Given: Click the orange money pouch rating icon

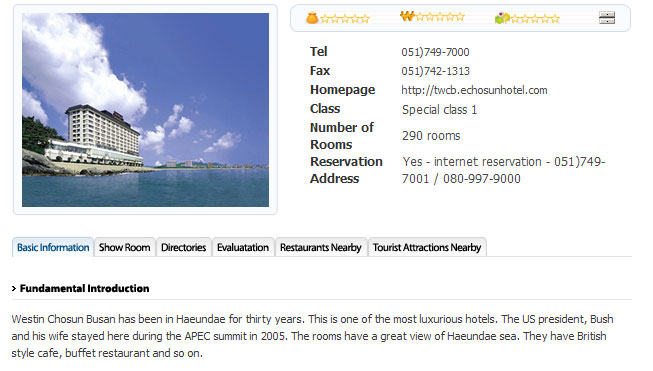Looking at the screenshot, I should (x=312, y=18).
